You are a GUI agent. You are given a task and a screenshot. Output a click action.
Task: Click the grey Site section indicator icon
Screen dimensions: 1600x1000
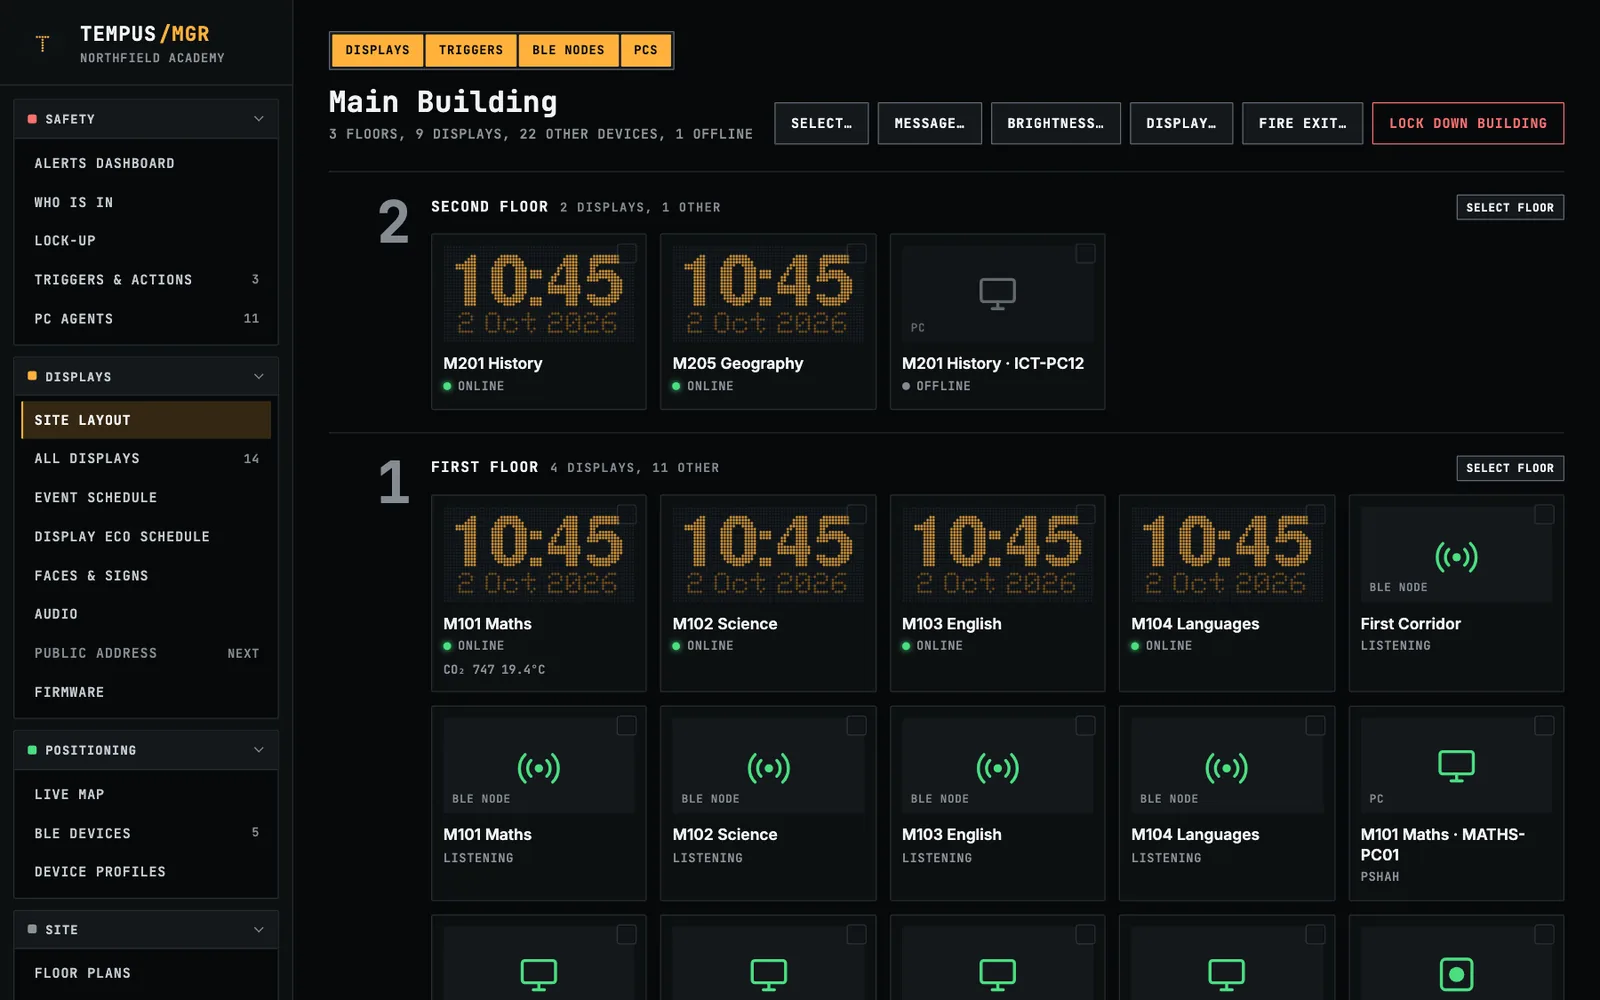(x=32, y=929)
